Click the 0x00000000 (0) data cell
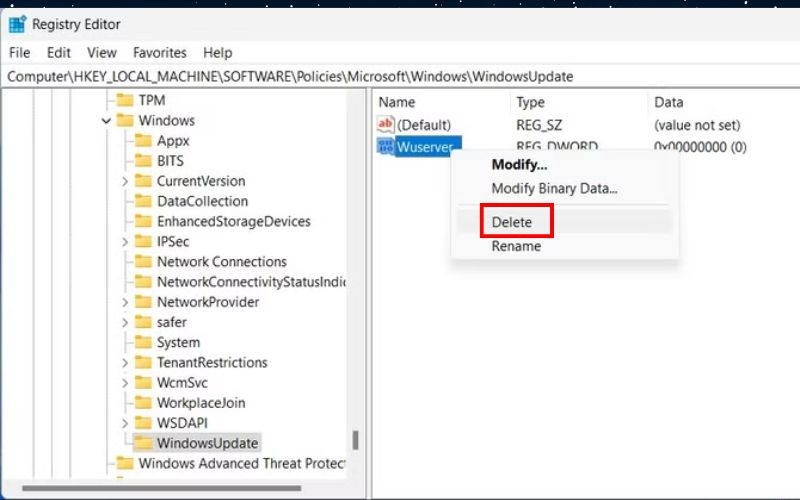Screen dimensions: 800x500 point(700,147)
